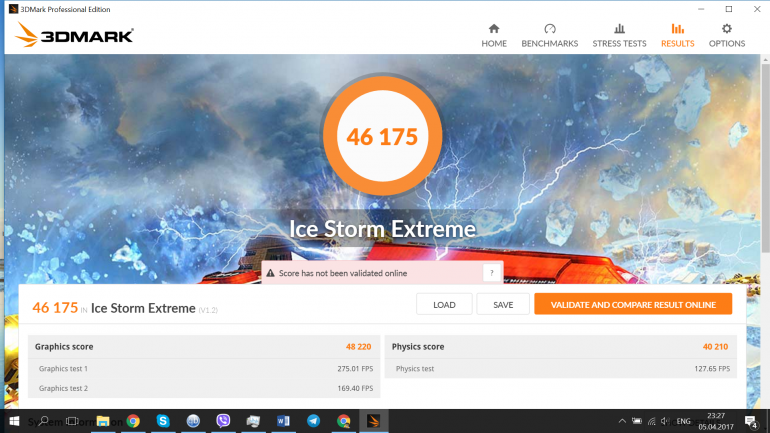770x433 pixels.
Task: Click the scrollbar up arrow
Action: point(765,60)
